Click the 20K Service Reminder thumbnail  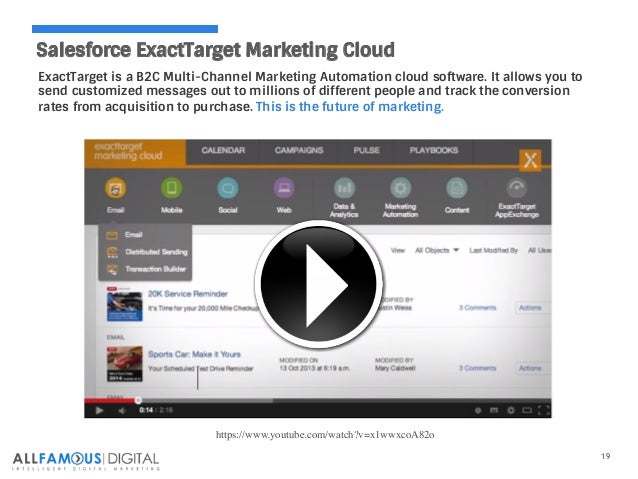(x=125, y=304)
